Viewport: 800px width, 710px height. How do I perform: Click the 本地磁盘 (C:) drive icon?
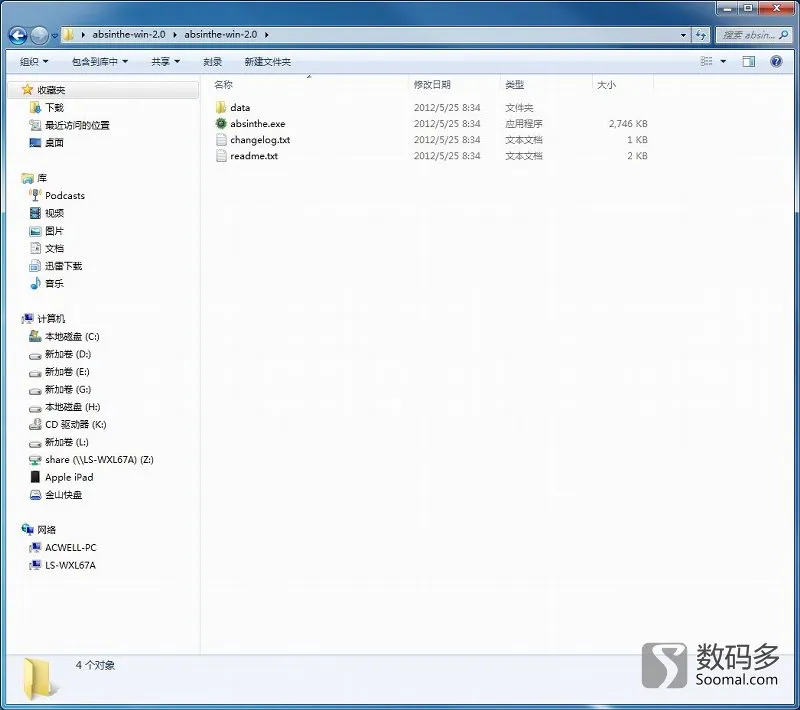35,336
